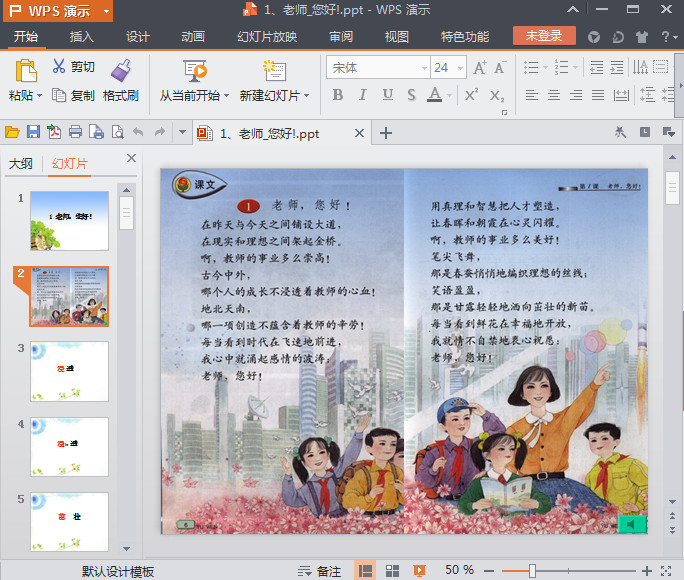Image resolution: width=684 pixels, height=580 pixels.
Task: Align text left
Action: pyautogui.click(x=531, y=95)
